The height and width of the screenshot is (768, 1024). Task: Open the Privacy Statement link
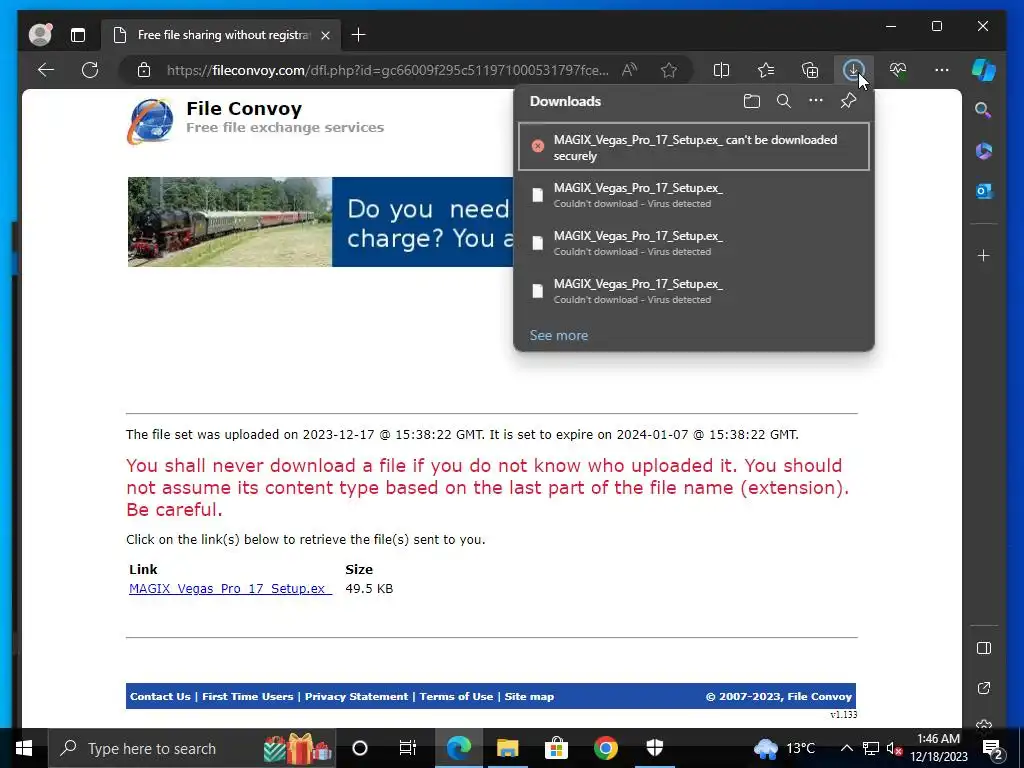(x=356, y=696)
